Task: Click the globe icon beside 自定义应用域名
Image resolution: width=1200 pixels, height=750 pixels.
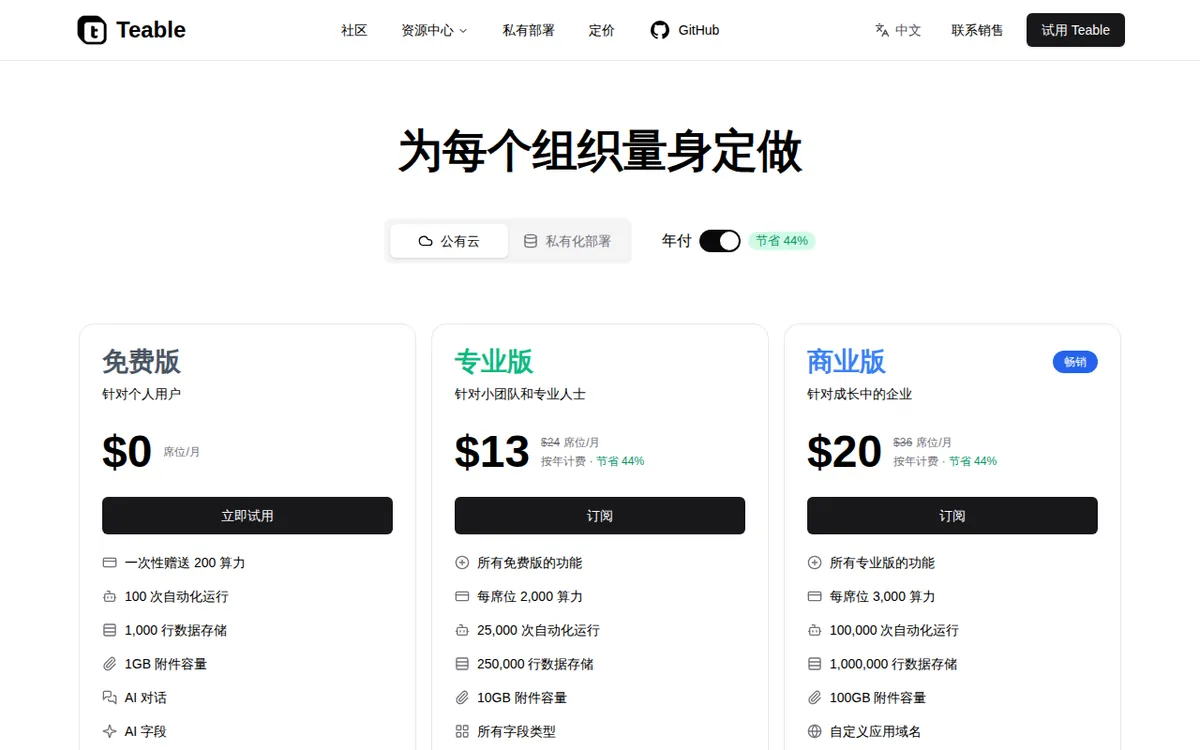Action: pos(815,731)
